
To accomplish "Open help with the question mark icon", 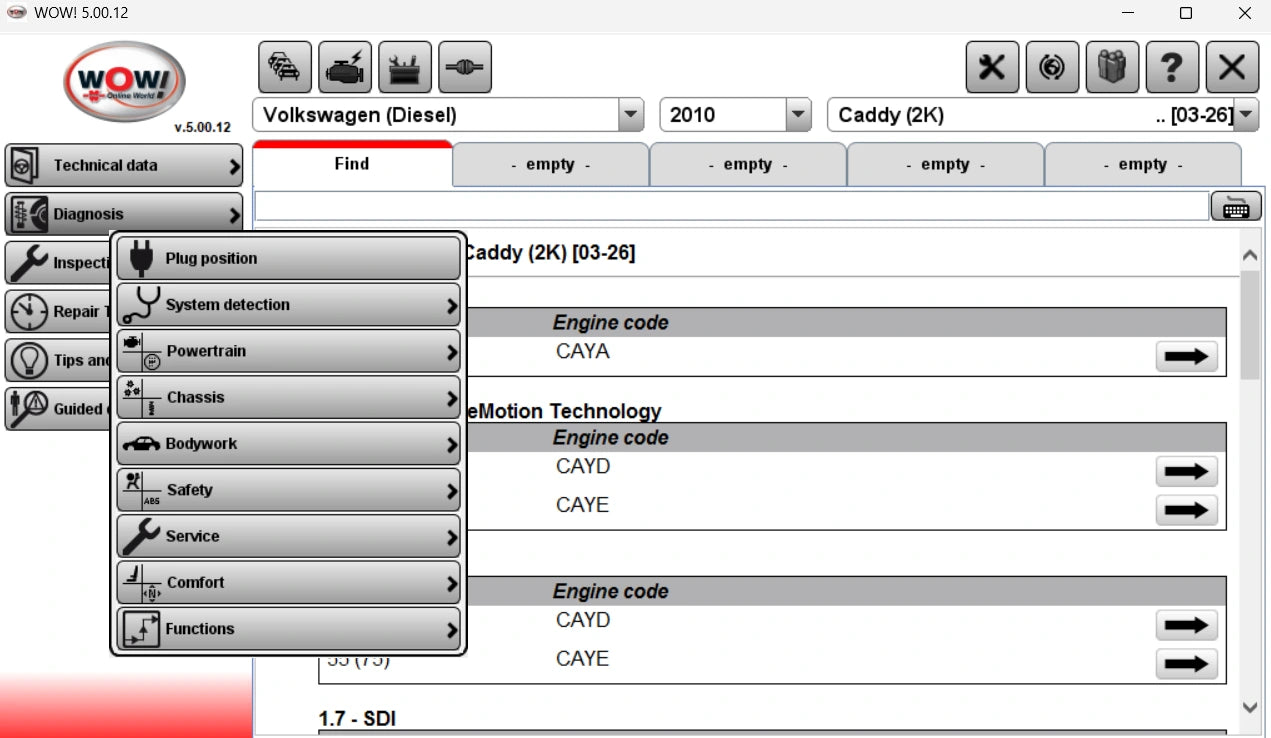I will coord(1172,68).
